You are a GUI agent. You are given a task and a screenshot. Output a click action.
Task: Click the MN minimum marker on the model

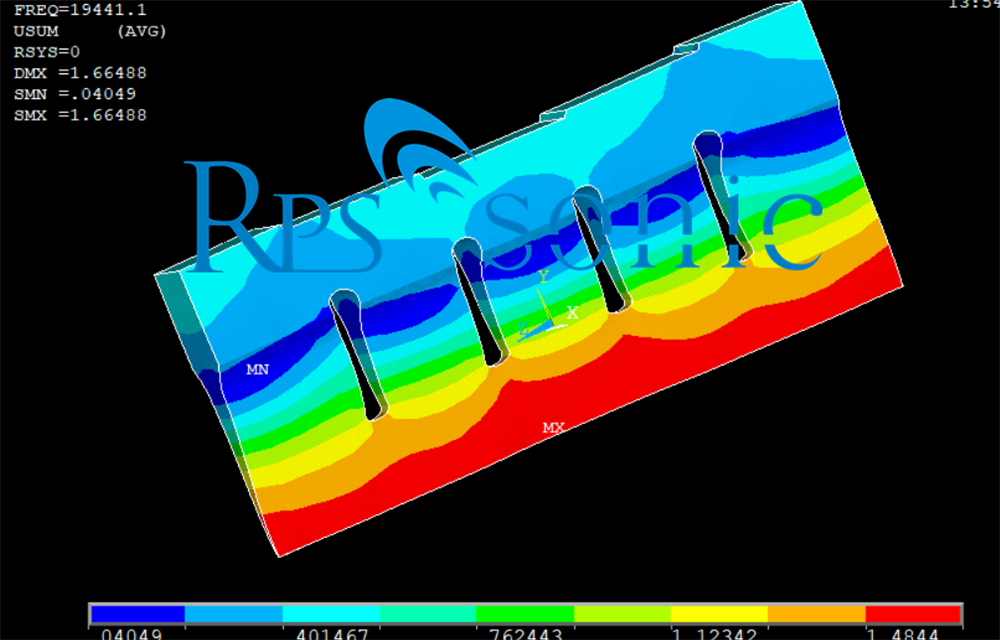pos(258,370)
